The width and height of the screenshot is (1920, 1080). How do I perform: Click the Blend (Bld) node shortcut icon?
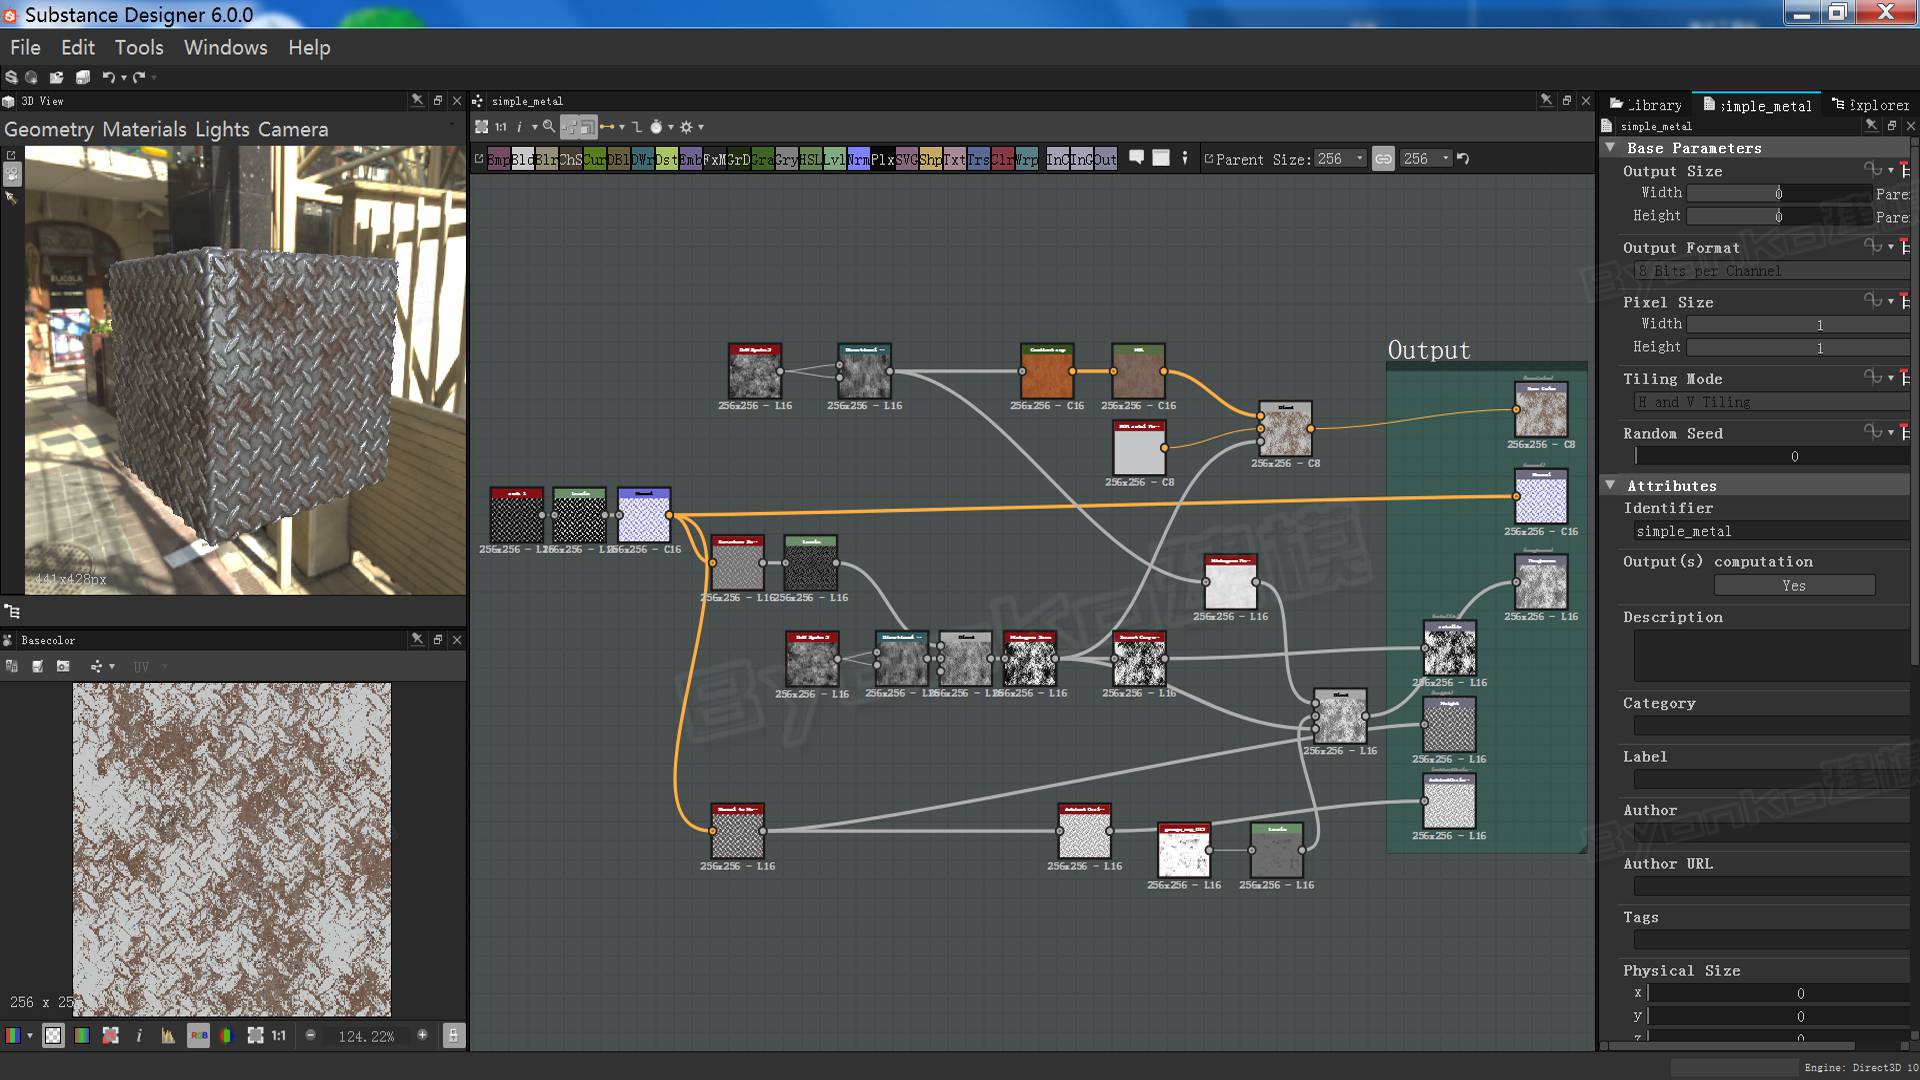(523, 159)
